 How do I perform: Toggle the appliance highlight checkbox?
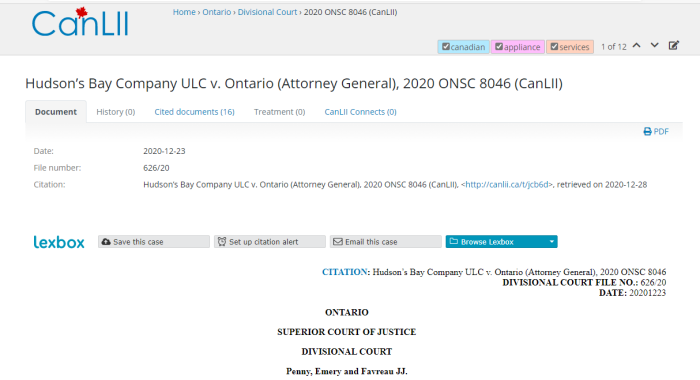499,46
